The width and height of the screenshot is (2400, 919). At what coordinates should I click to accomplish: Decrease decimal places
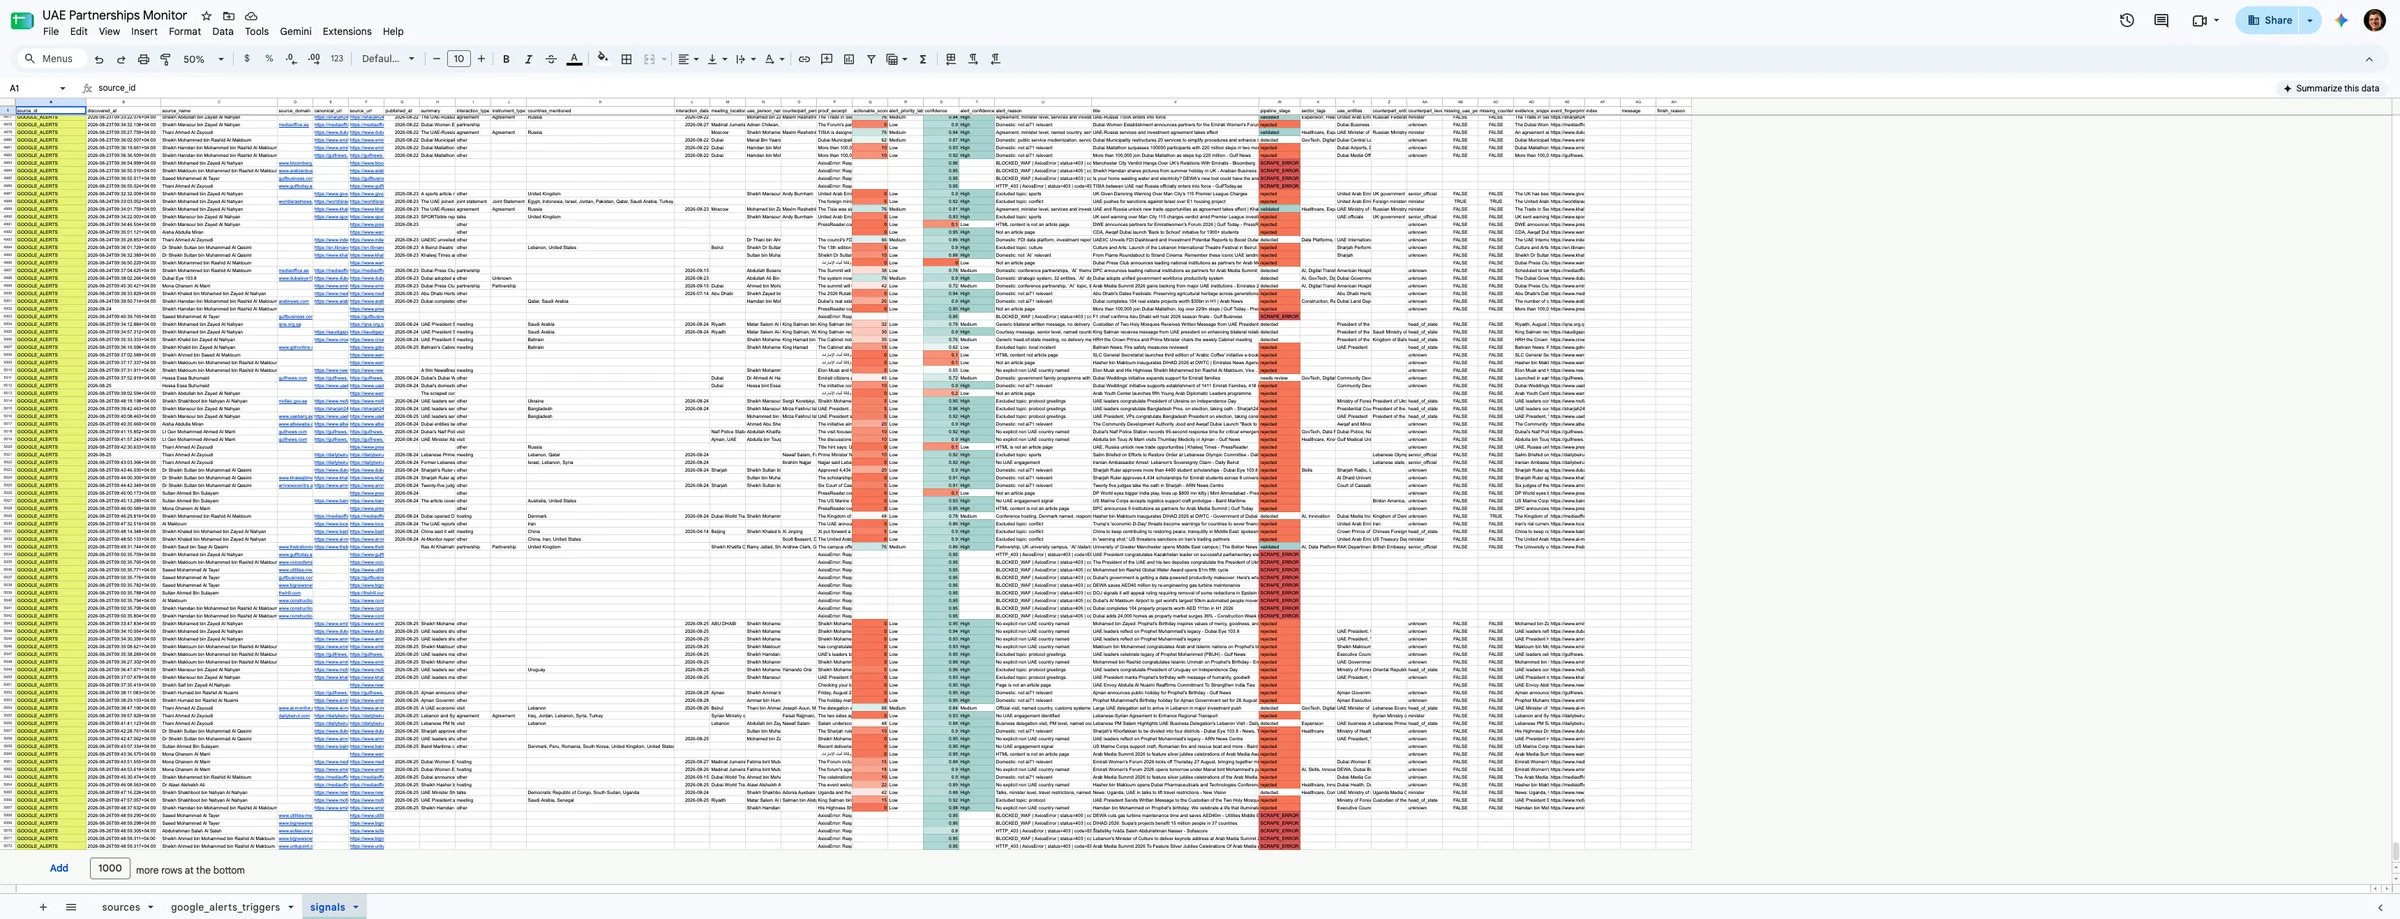[291, 59]
